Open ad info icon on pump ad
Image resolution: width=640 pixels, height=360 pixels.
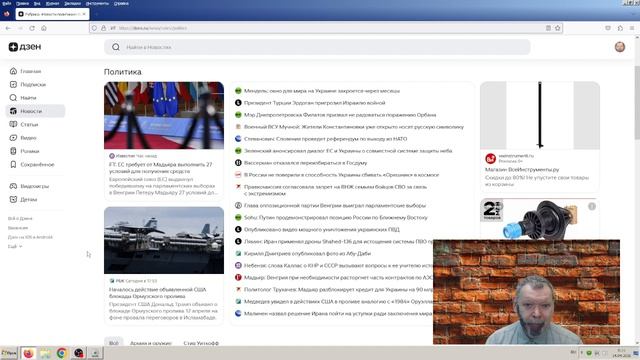pyautogui.click(x=592, y=207)
